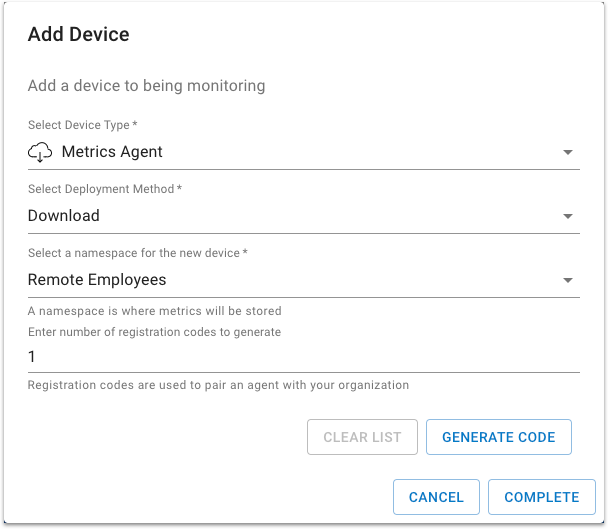
Task: Cancel the Add Device dialog
Action: [436, 497]
